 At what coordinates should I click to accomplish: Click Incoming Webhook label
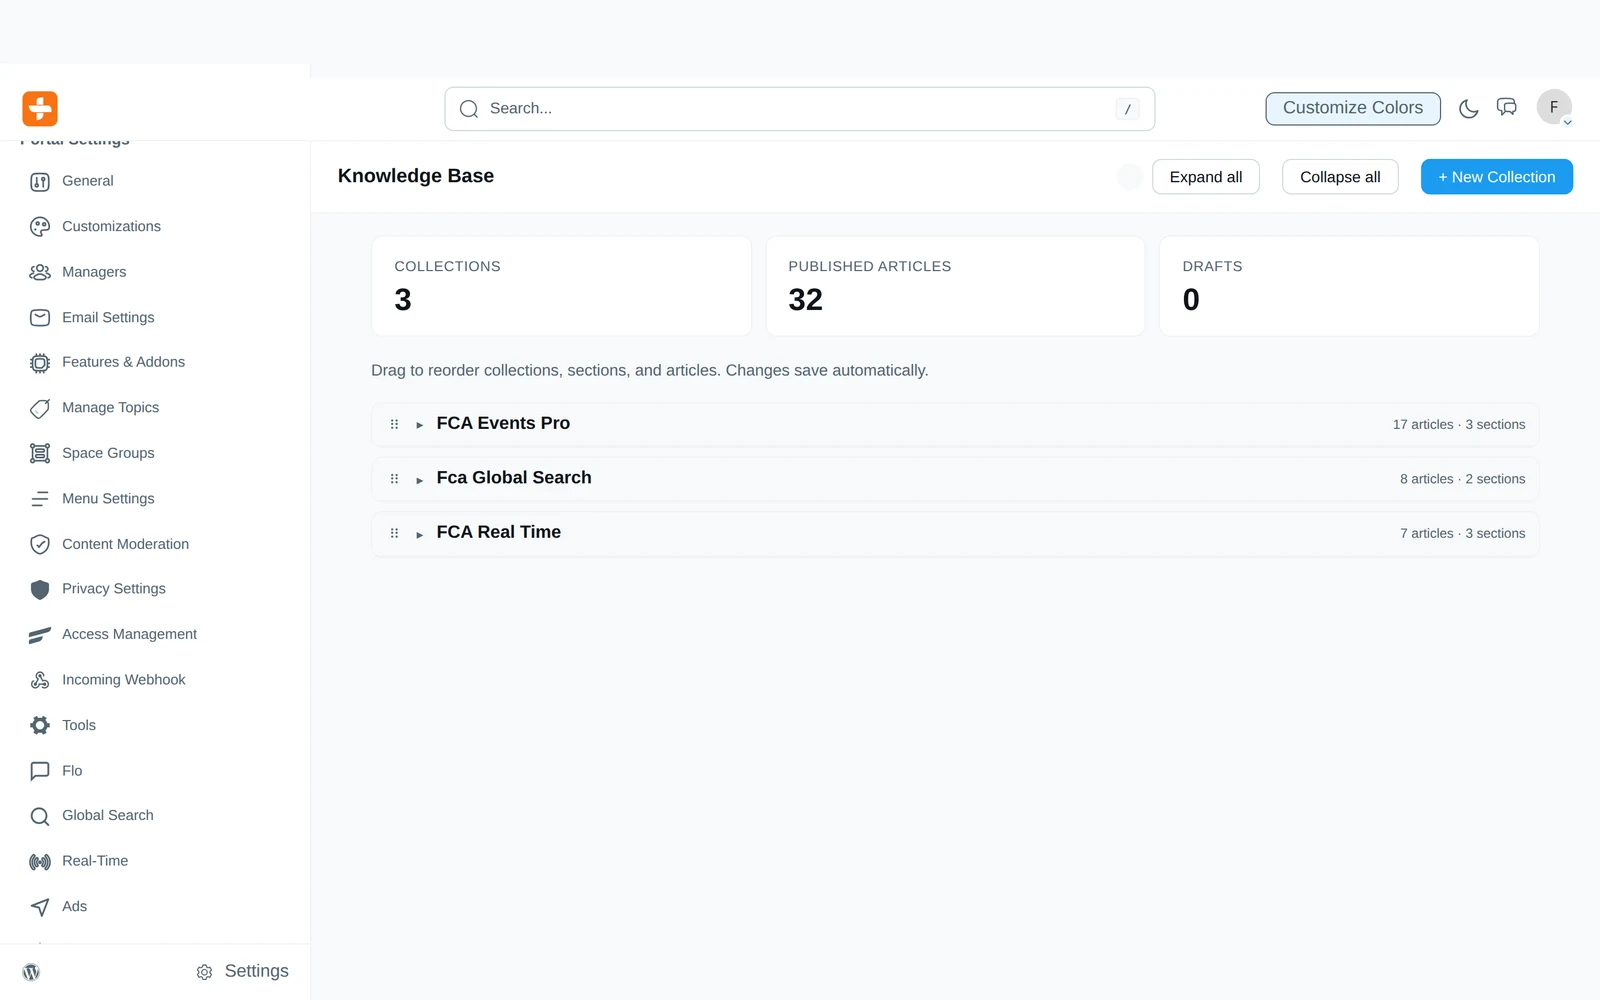pyautogui.click(x=124, y=680)
